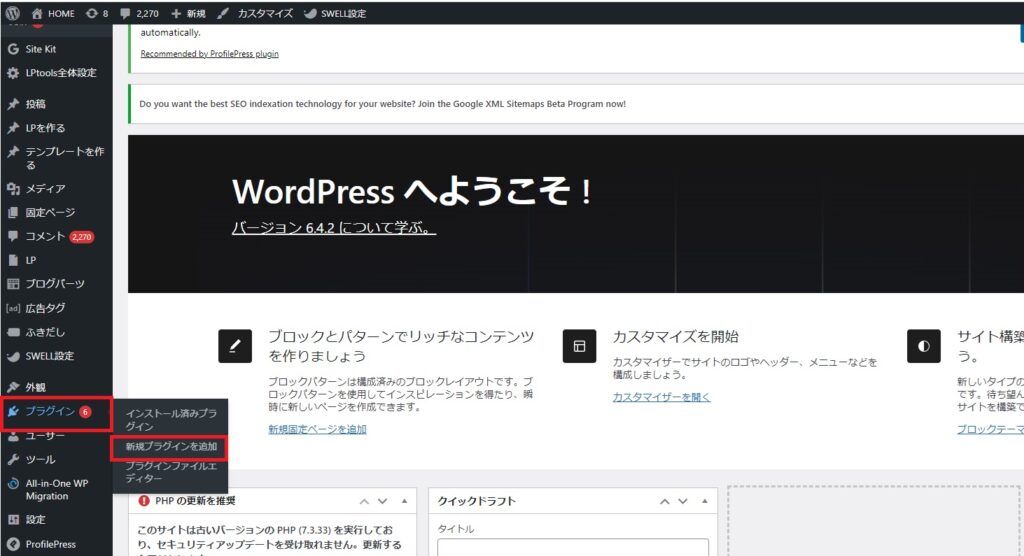The height and width of the screenshot is (556, 1024).
Task: Open comments bubble showing 2,270 in admin bar
Action: 140,13
